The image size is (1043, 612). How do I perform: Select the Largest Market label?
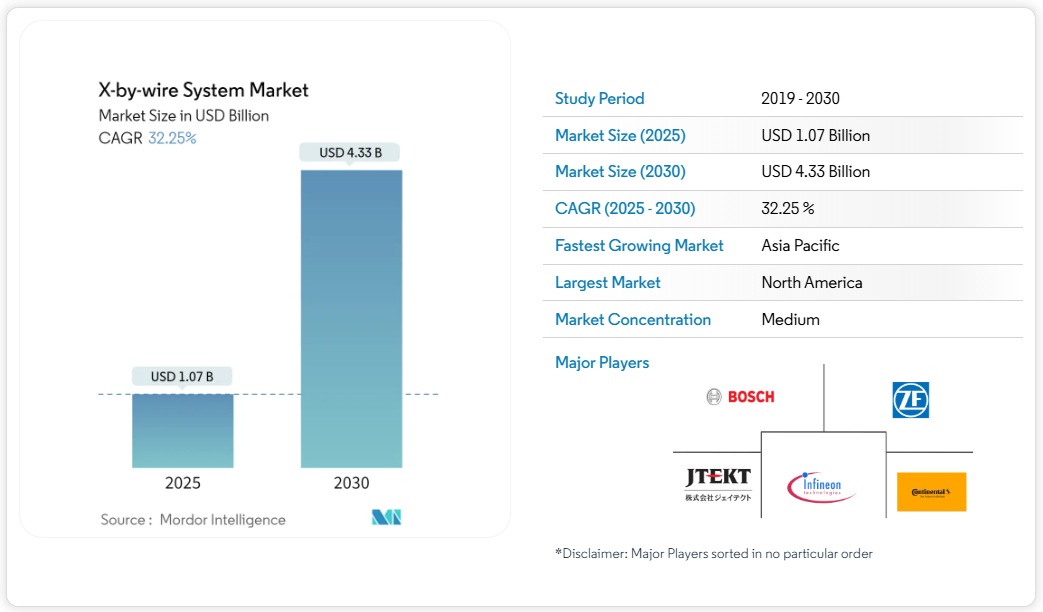(x=607, y=282)
